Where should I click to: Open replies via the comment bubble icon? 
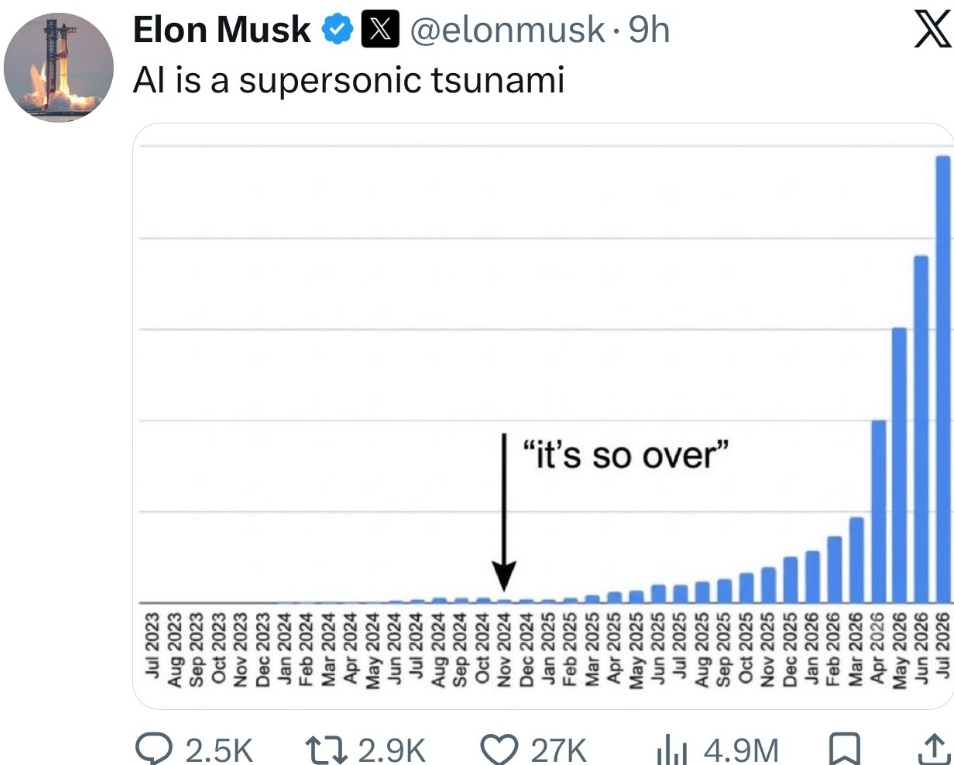(153, 749)
